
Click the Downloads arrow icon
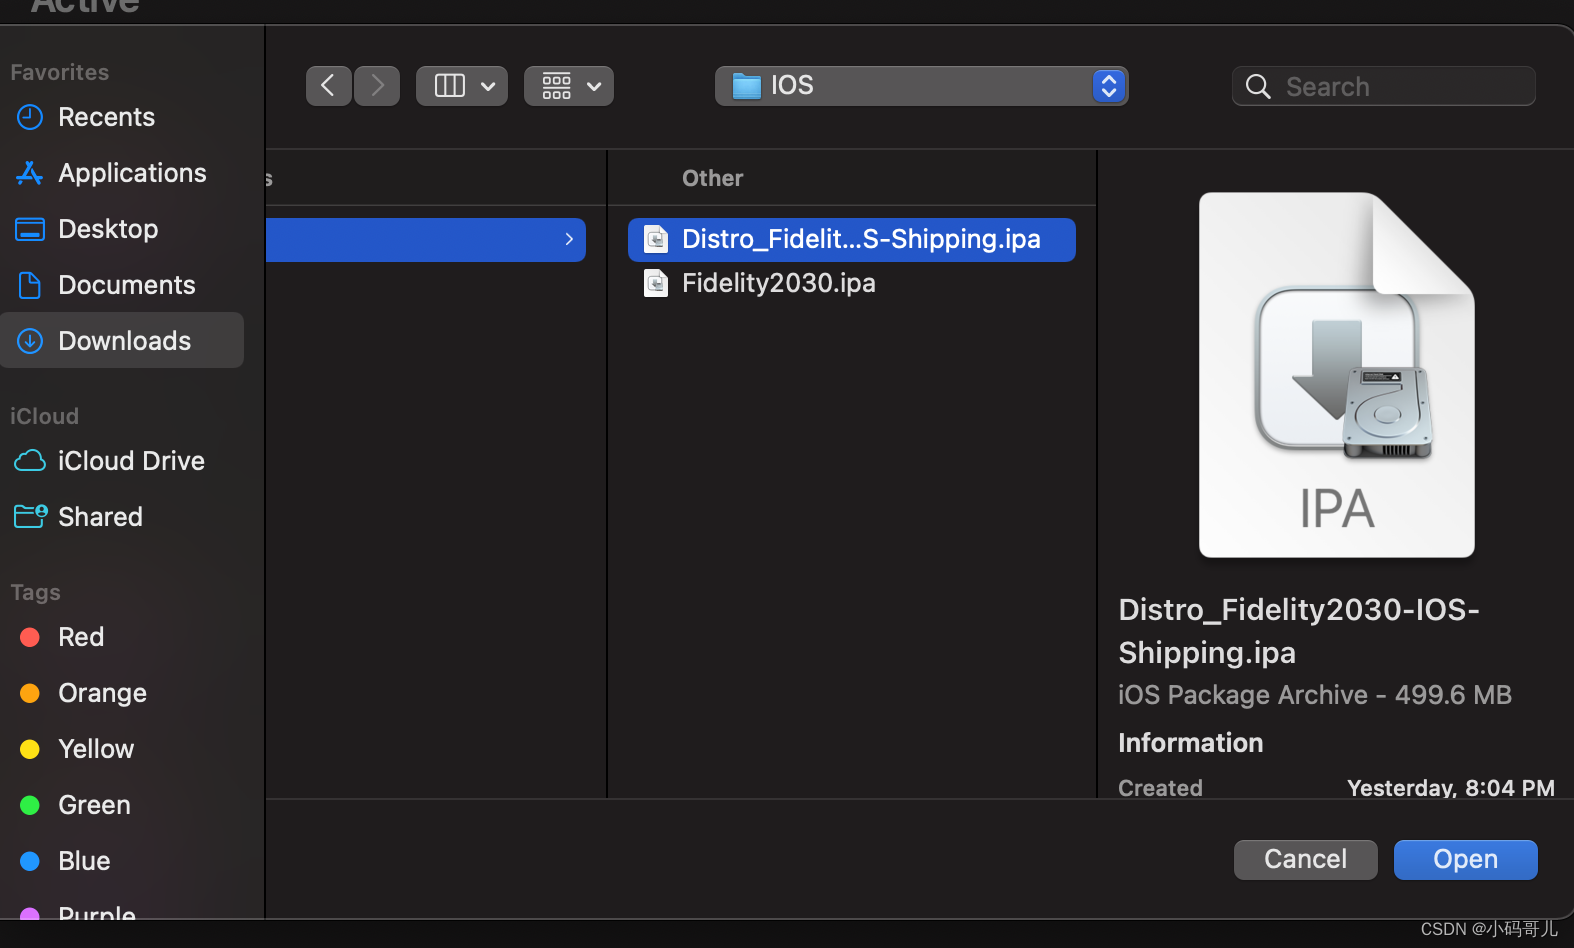pyautogui.click(x=30, y=341)
